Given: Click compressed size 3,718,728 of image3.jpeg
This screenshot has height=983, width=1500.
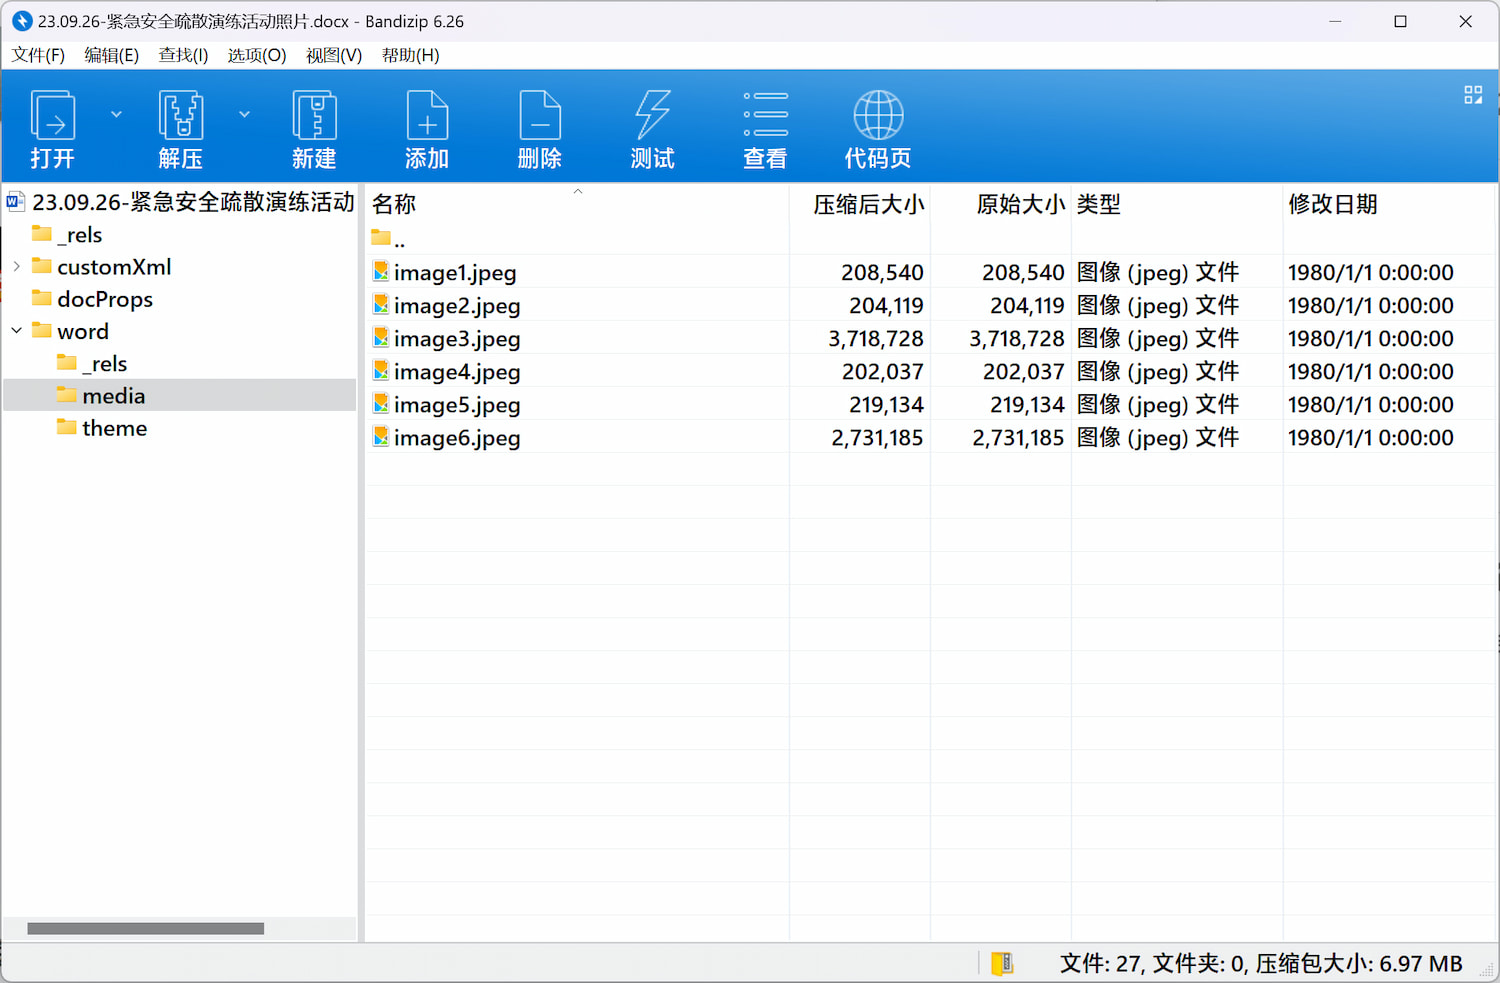Looking at the screenshot, I should pyautogui.click(x=876, y=339).
